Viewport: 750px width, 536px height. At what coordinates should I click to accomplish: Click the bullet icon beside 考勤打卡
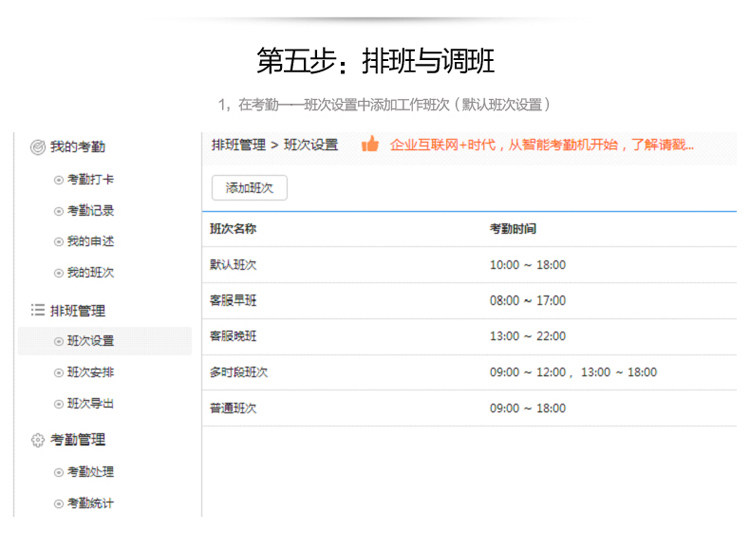(58, 180)
